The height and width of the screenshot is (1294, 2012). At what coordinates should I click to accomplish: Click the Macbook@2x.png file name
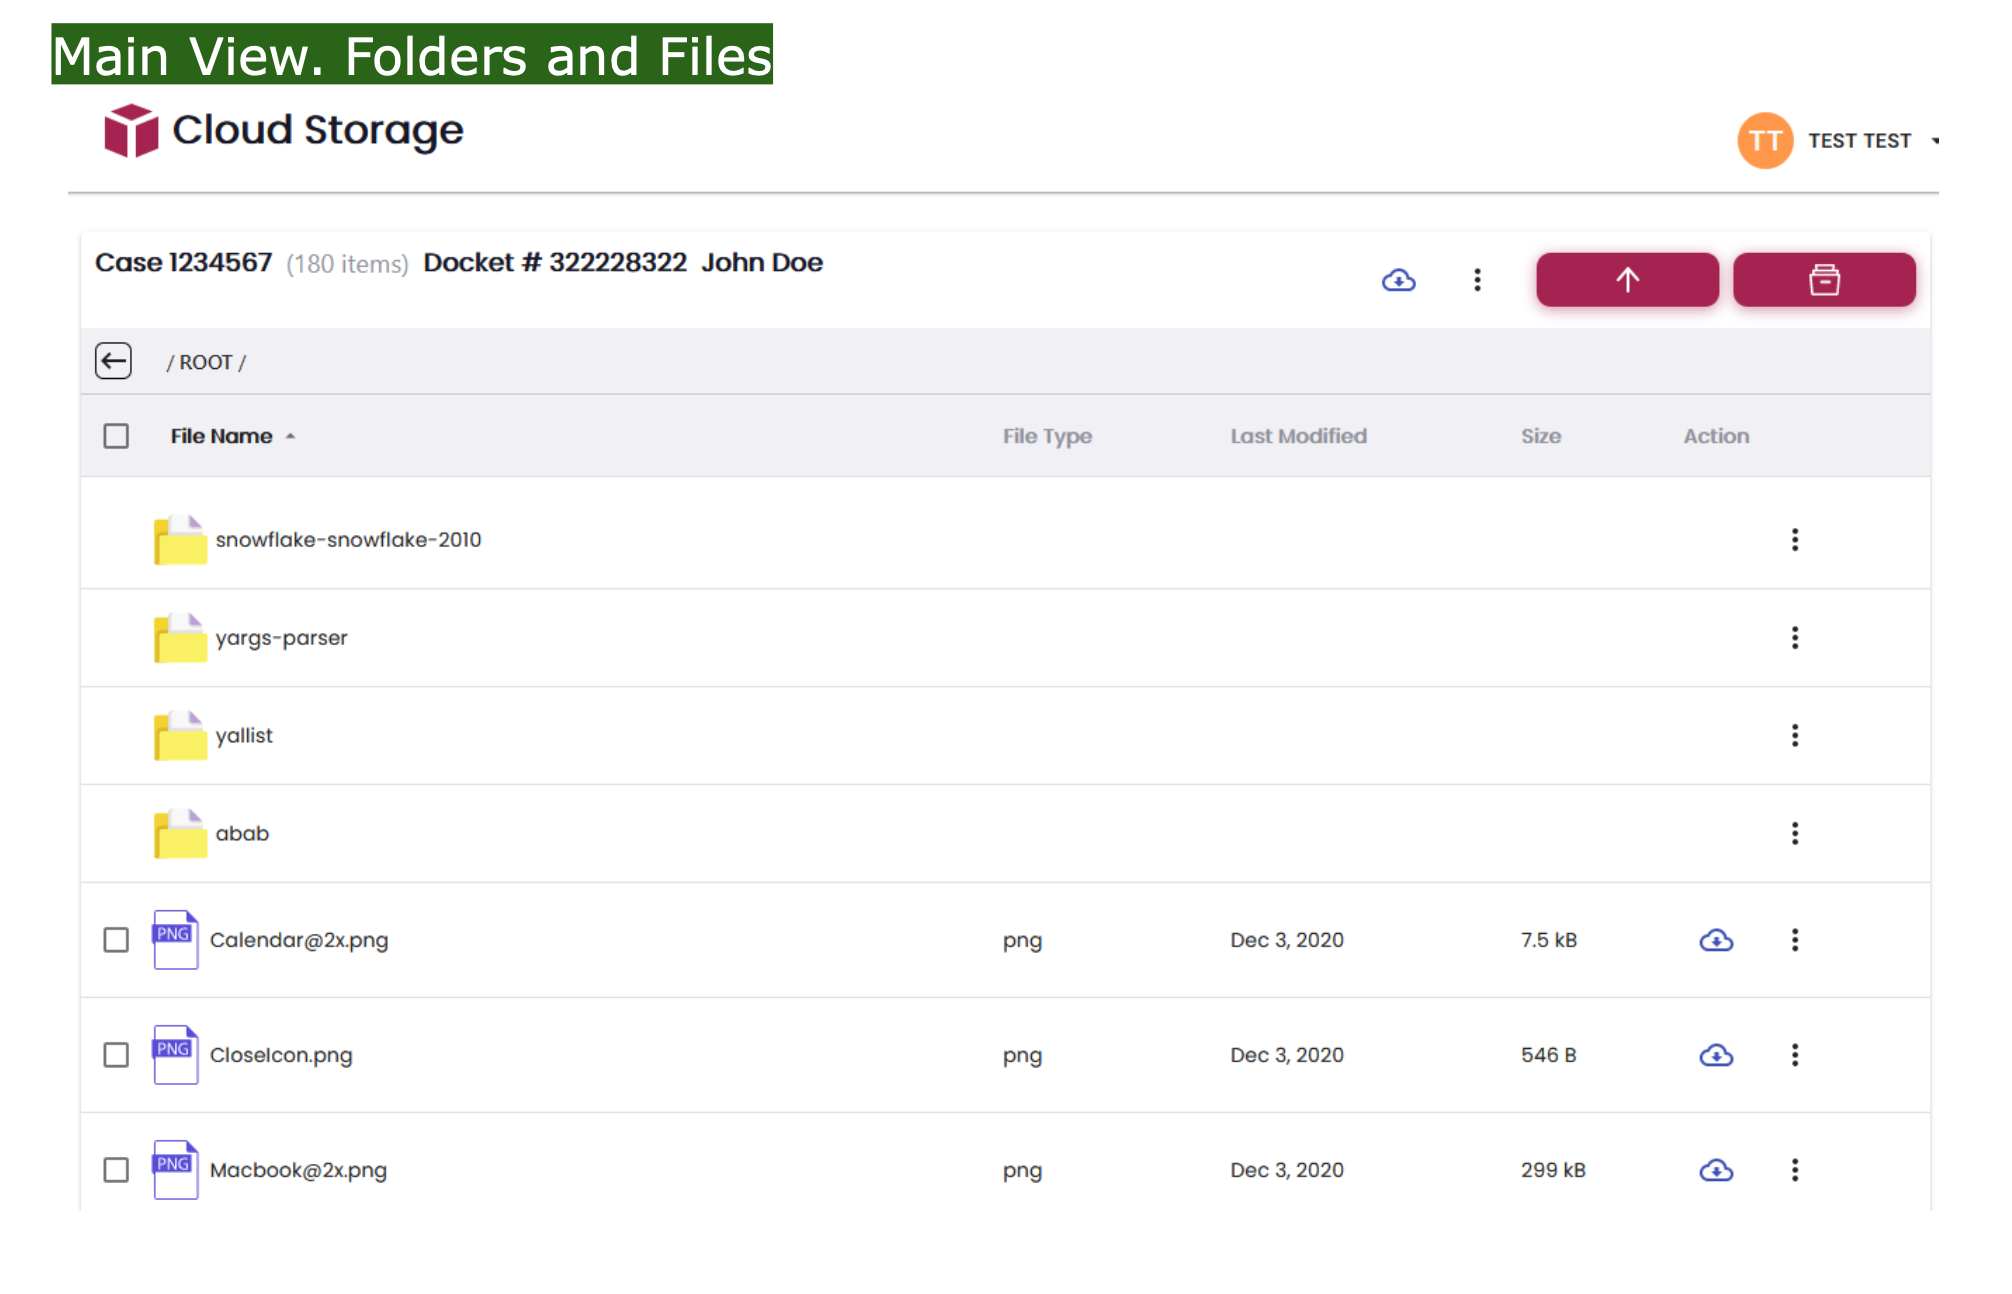coord(298,1170)
